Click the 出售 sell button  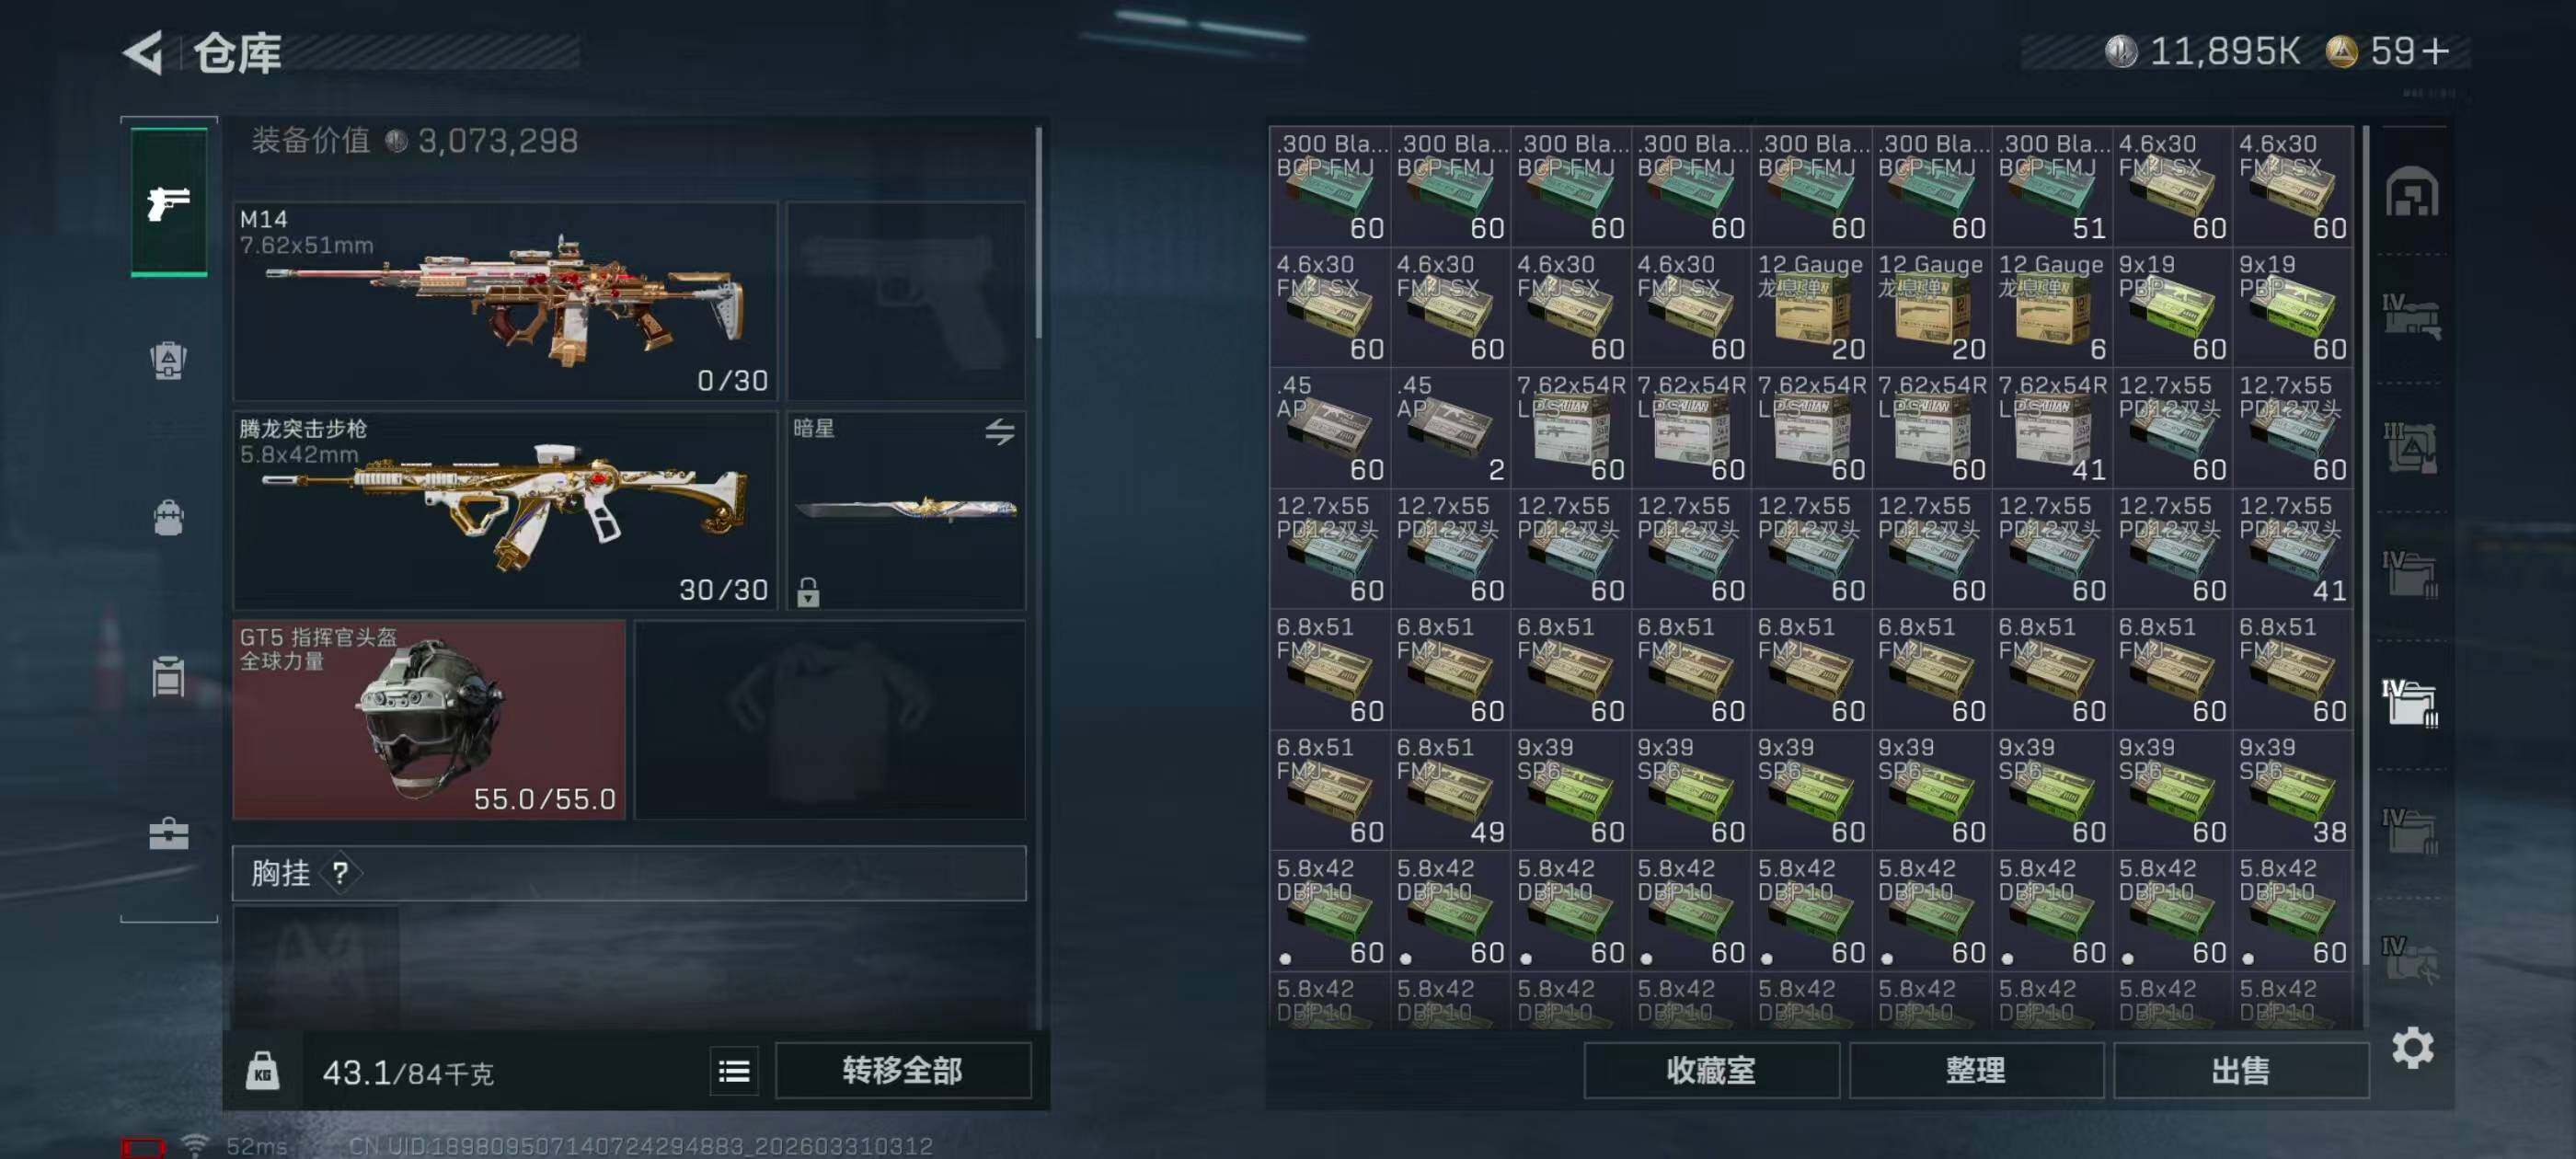pyautogui.click(x=2241, y=1071)
